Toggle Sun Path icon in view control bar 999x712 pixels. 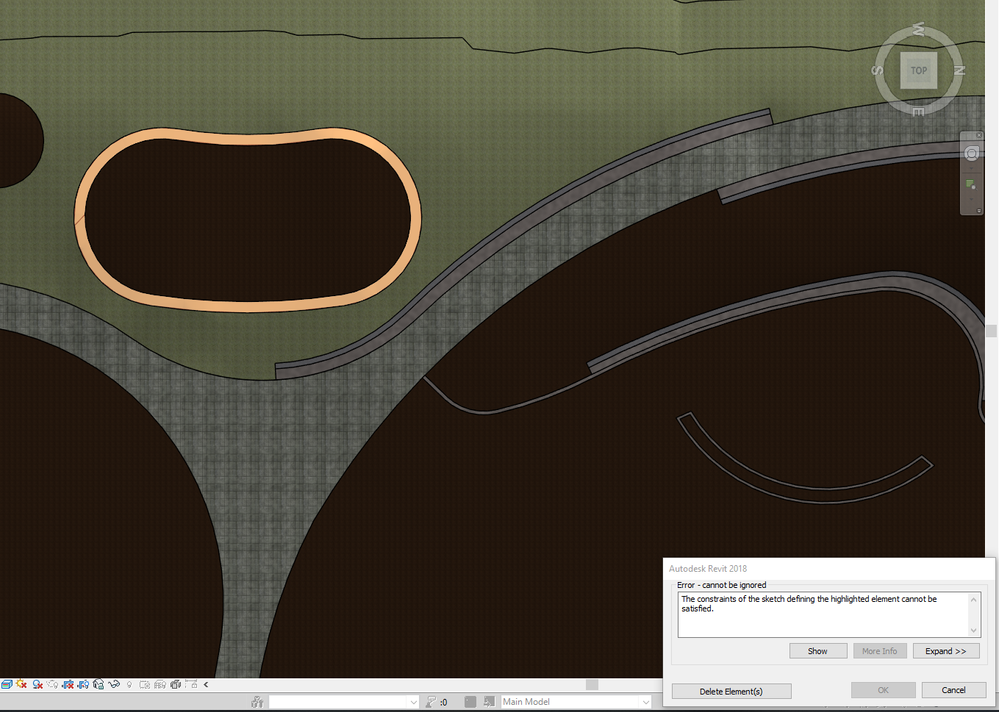(22, 684)
